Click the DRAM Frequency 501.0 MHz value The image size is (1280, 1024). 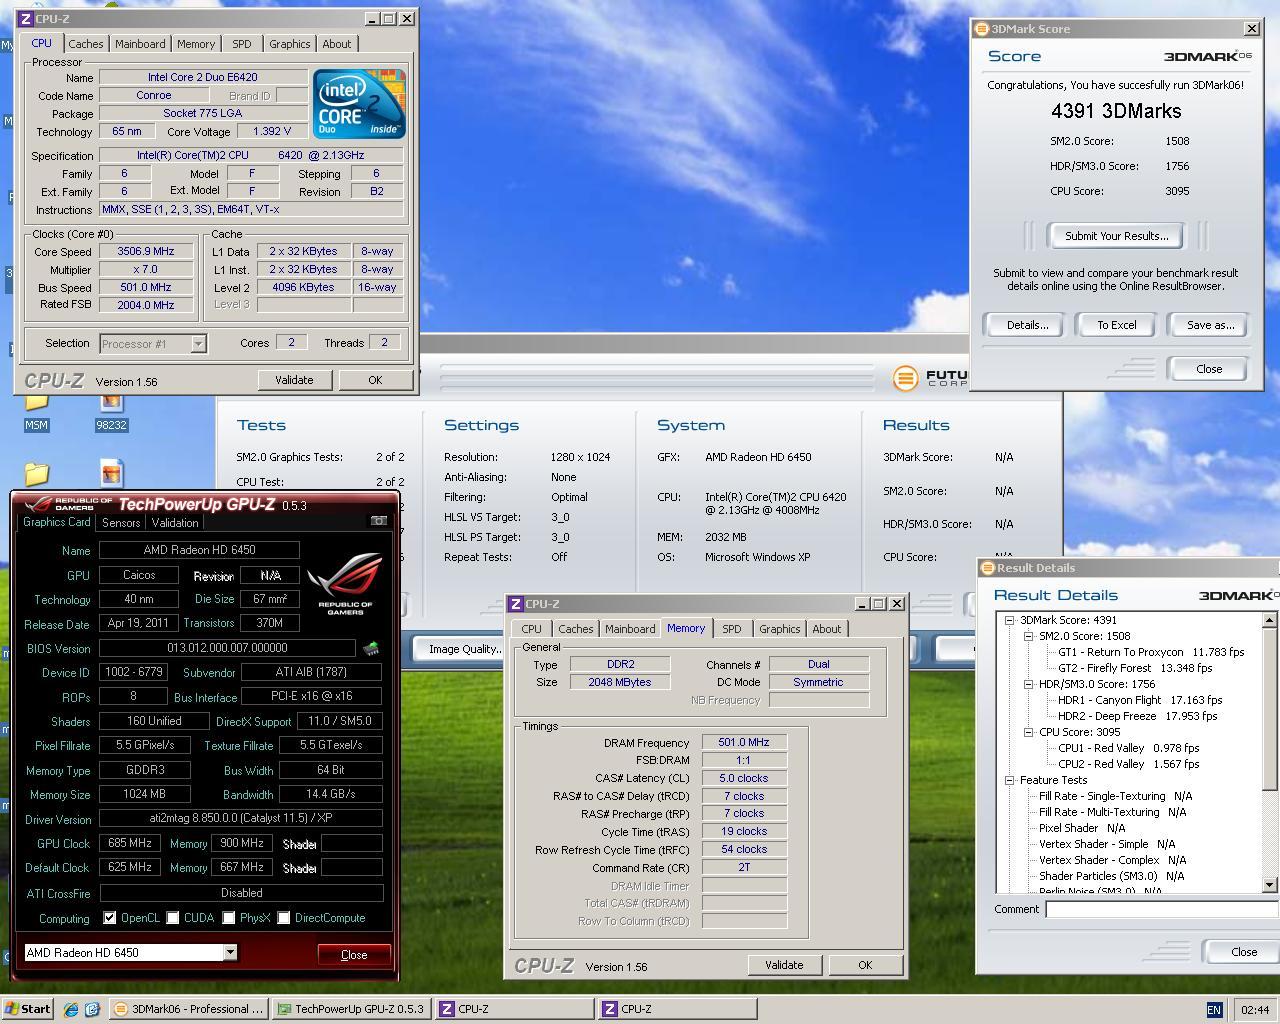tap(744, 743)
